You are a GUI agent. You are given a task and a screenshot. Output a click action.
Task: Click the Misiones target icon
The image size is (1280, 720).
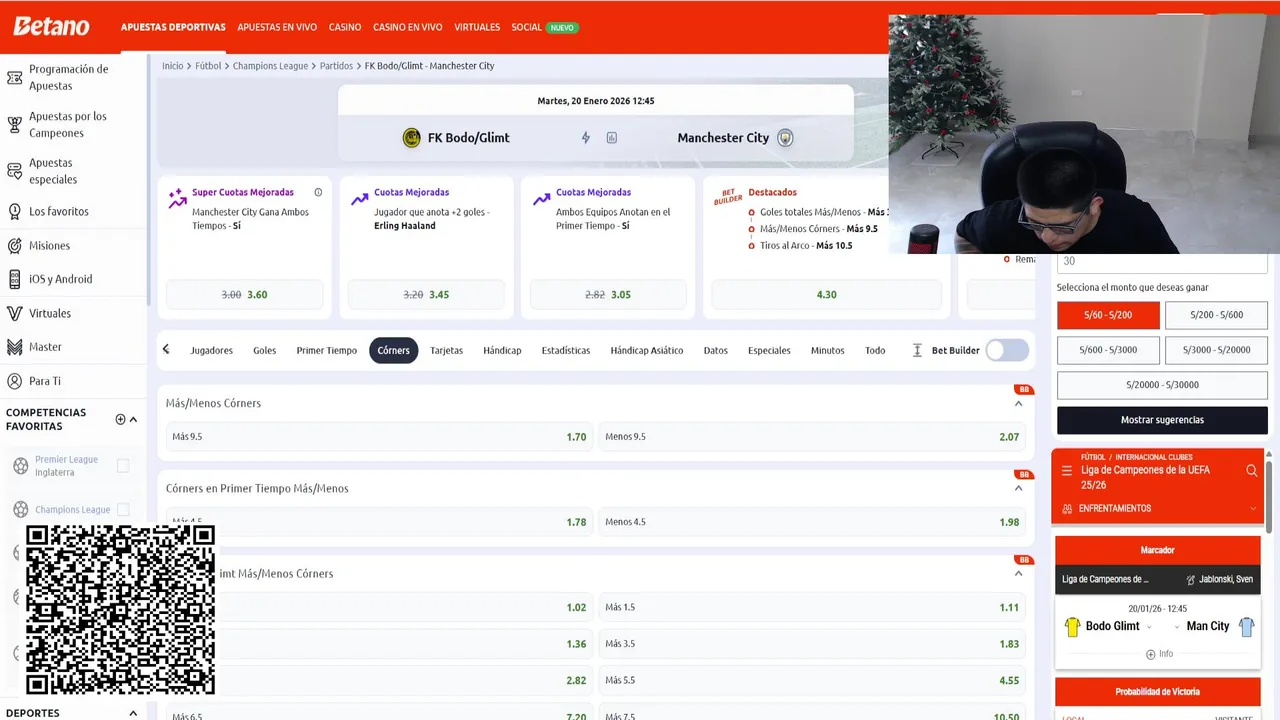tap(14, 245)
